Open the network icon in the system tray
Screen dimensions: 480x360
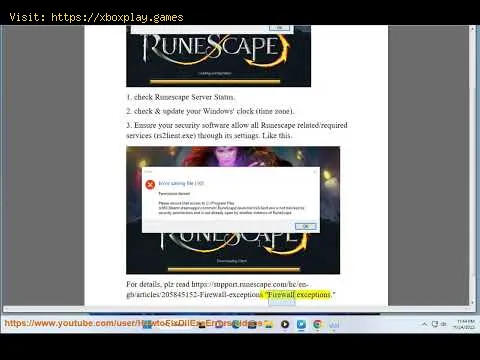(x=435, y=324)
